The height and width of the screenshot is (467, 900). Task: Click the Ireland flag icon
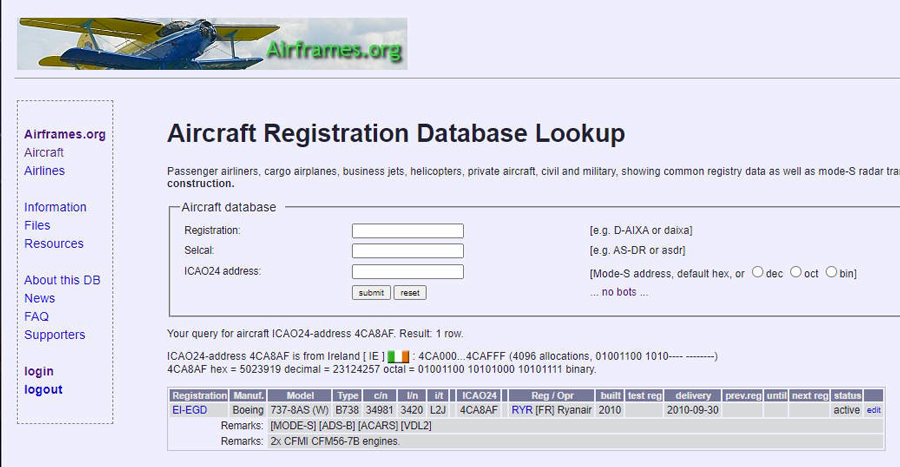(398, 357)
